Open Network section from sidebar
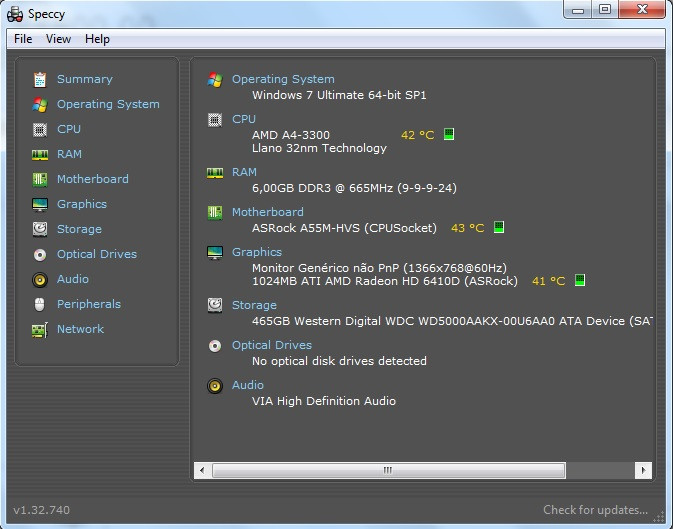The image size is (673, 529). 80,329
